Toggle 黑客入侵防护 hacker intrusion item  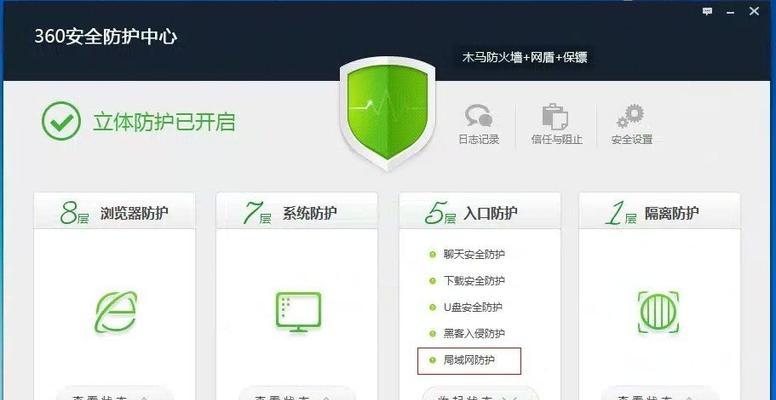click(x=468, y=333)
